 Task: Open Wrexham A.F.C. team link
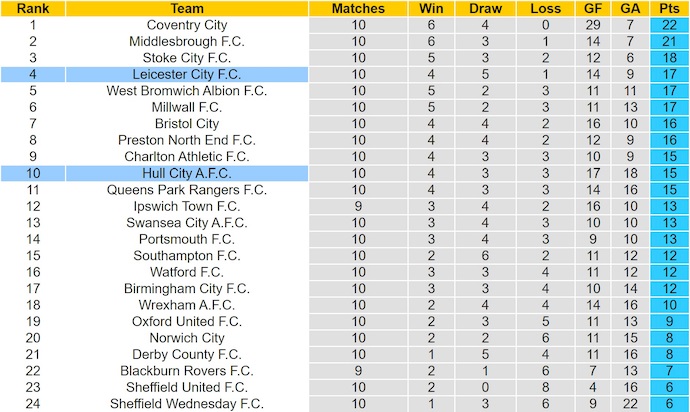tap(186, 305)
